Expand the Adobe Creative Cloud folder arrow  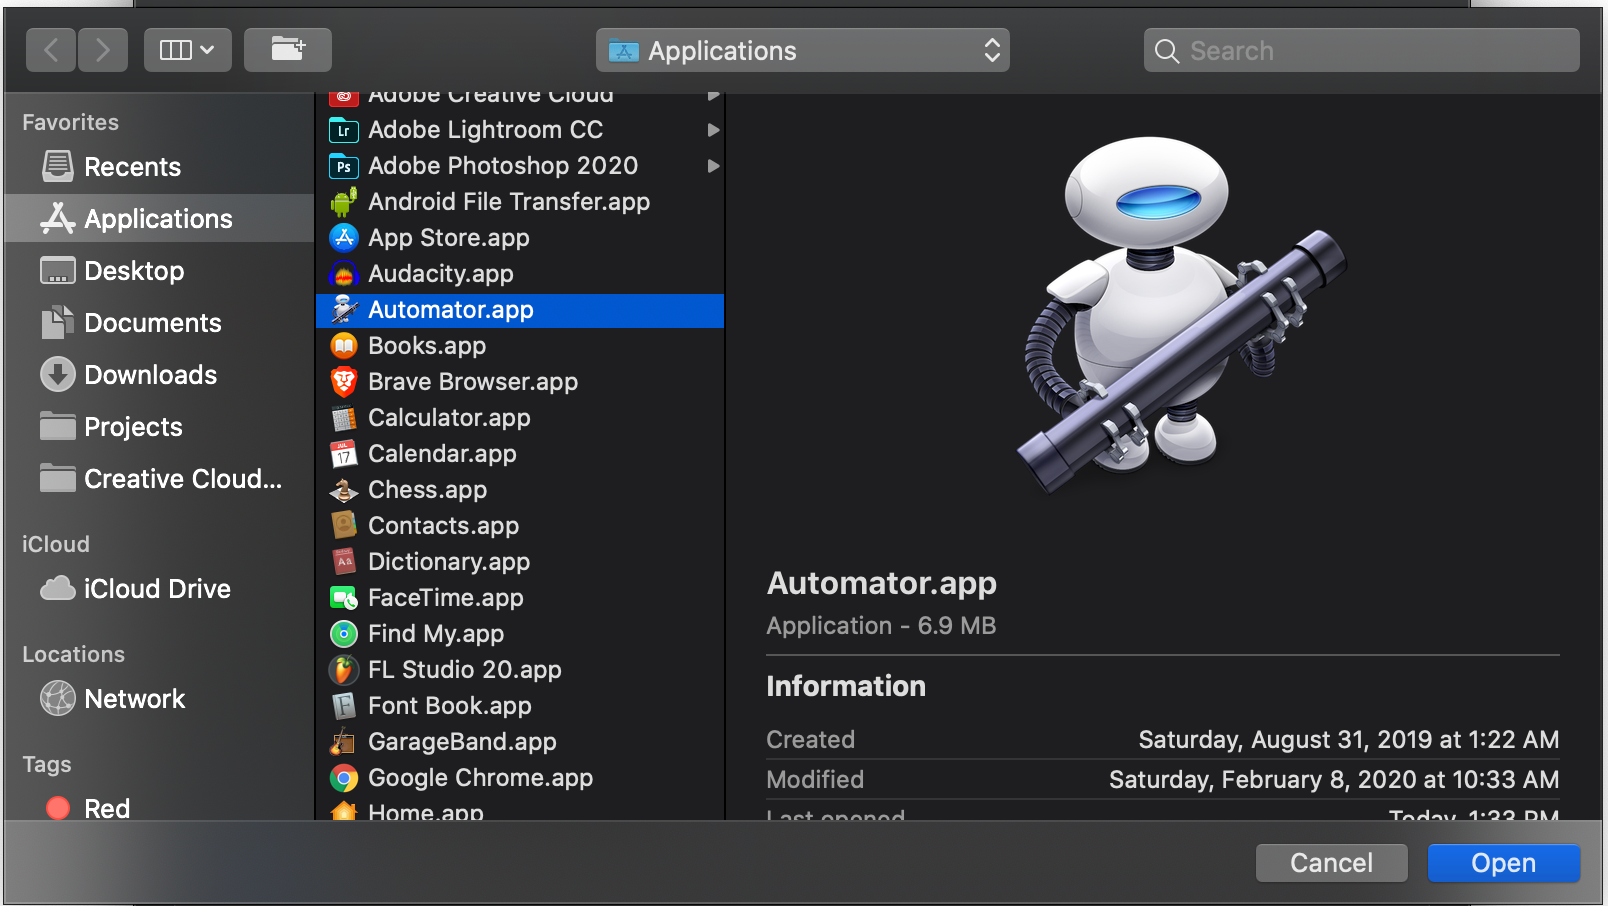(713, 95)
